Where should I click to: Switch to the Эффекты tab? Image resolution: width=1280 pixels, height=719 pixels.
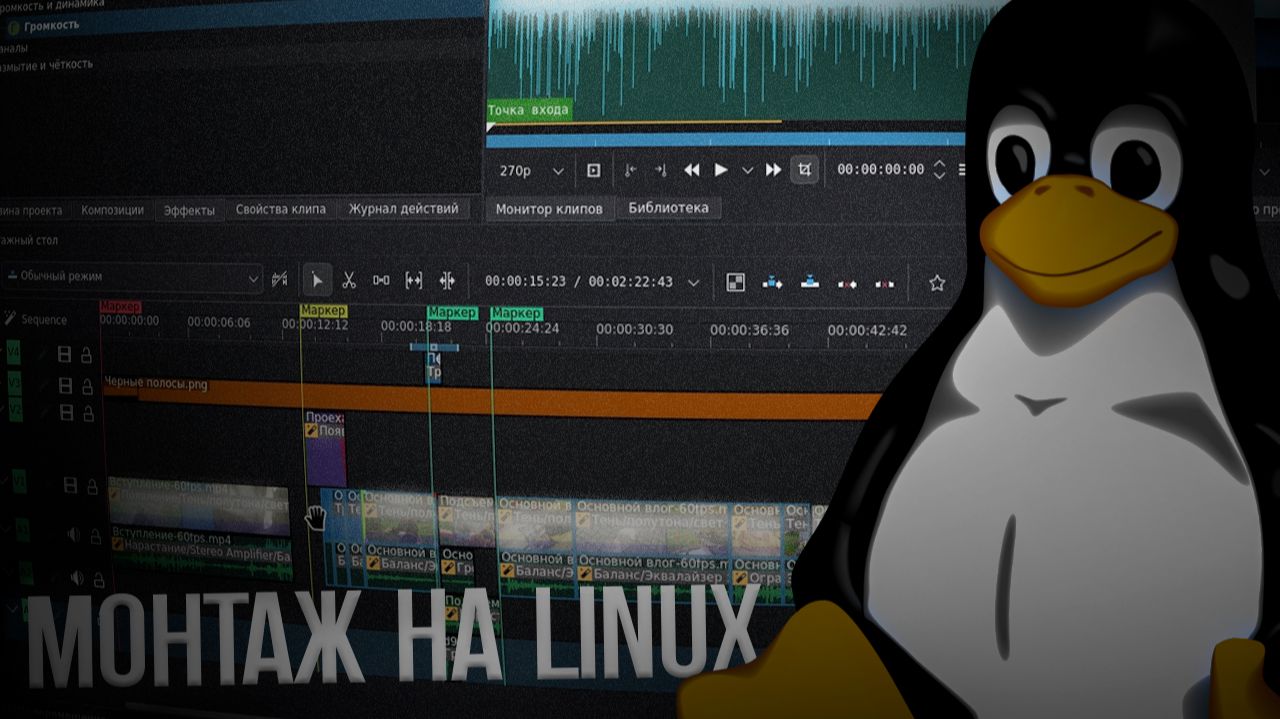(x=189, y=210)
